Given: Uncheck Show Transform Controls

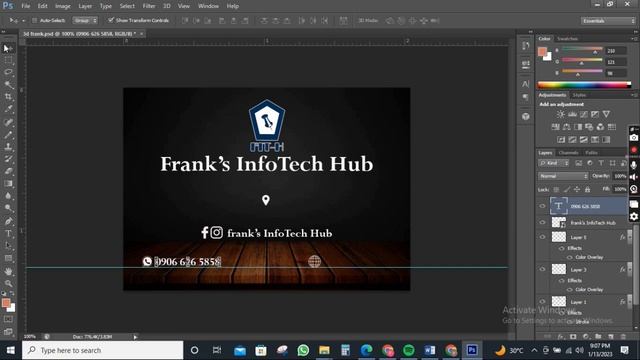Looking at the screenshot, I should tap(111, 20).
